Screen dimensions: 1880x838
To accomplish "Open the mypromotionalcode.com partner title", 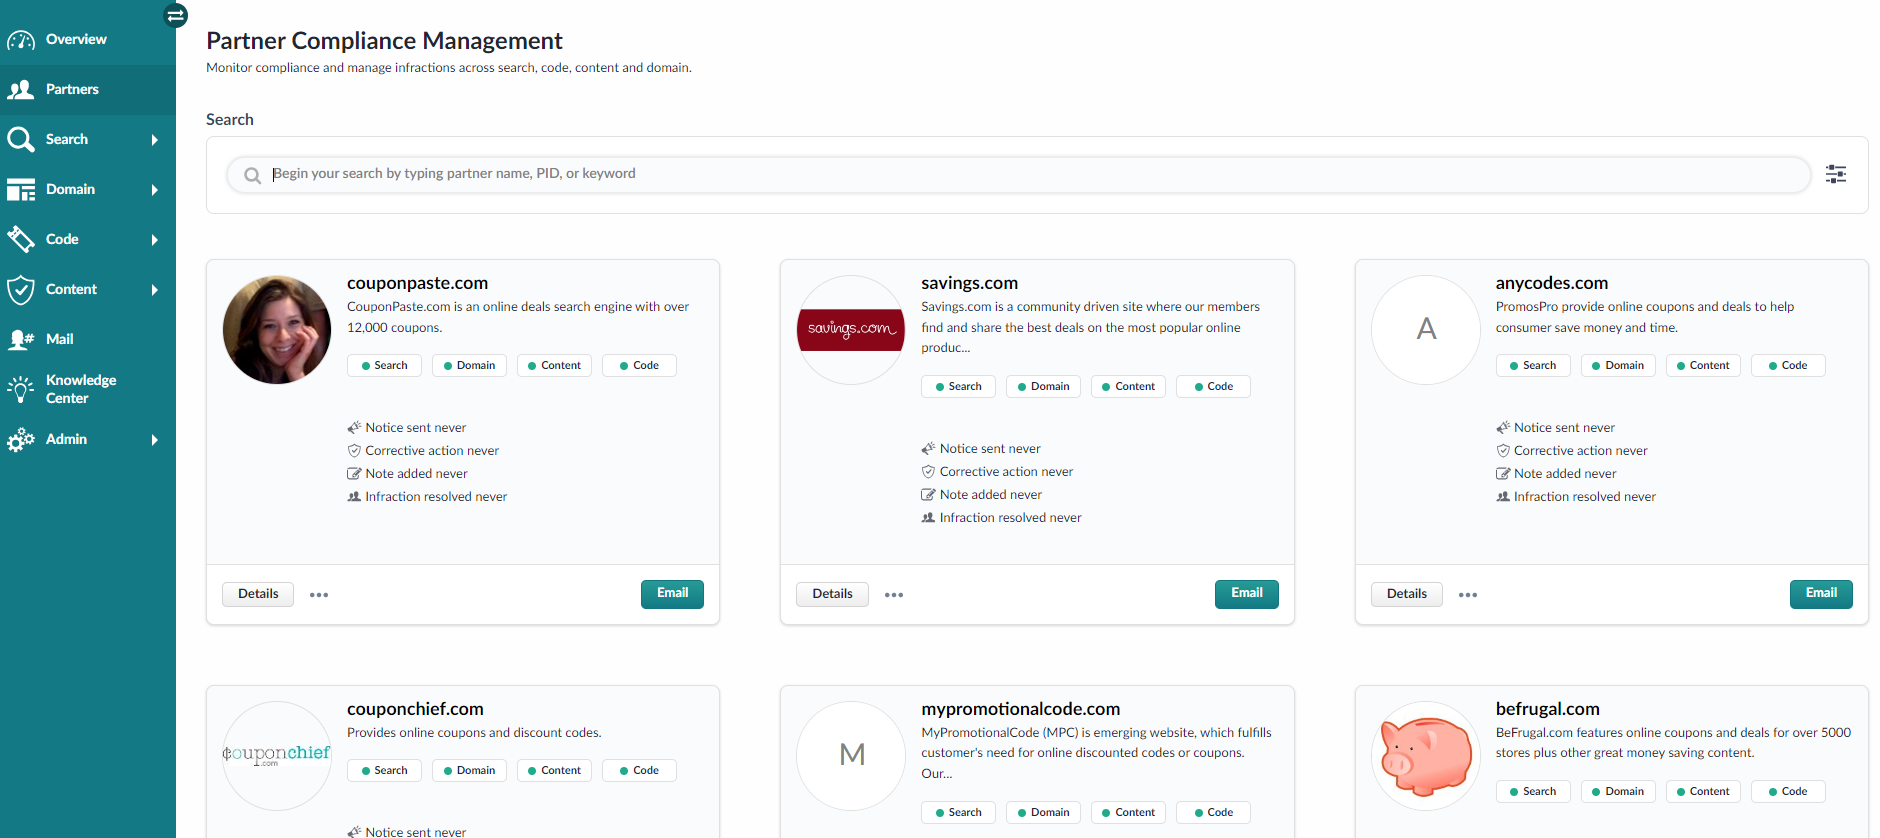I will coord(1020,709).
